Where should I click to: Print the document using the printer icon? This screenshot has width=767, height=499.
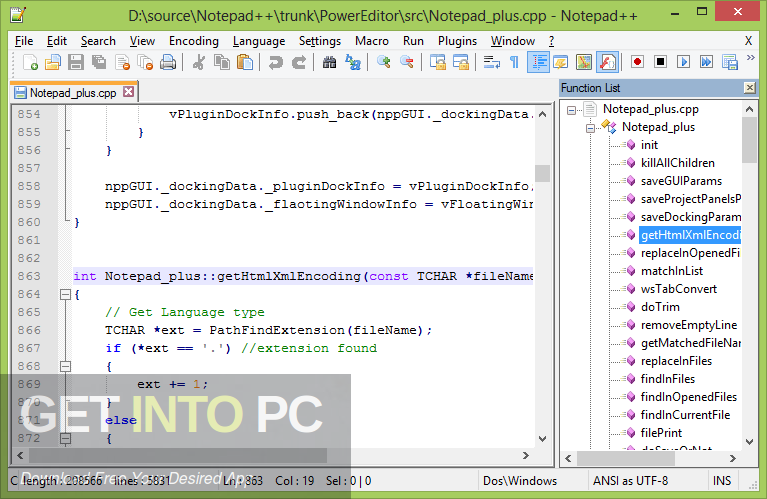coord(168,63)
